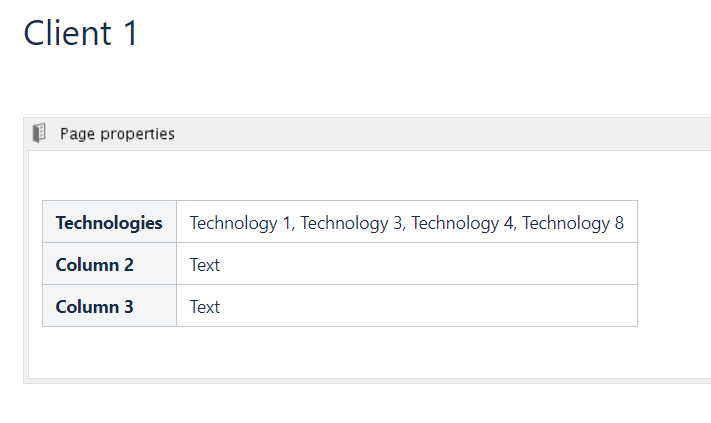711x423 pixels.
Task: Click the 'Text' value beside Column 3
Action: (205, 307)
